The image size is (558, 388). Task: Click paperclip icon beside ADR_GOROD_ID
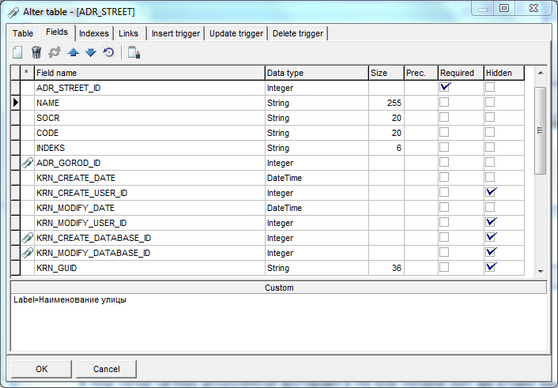coord(27,163)
